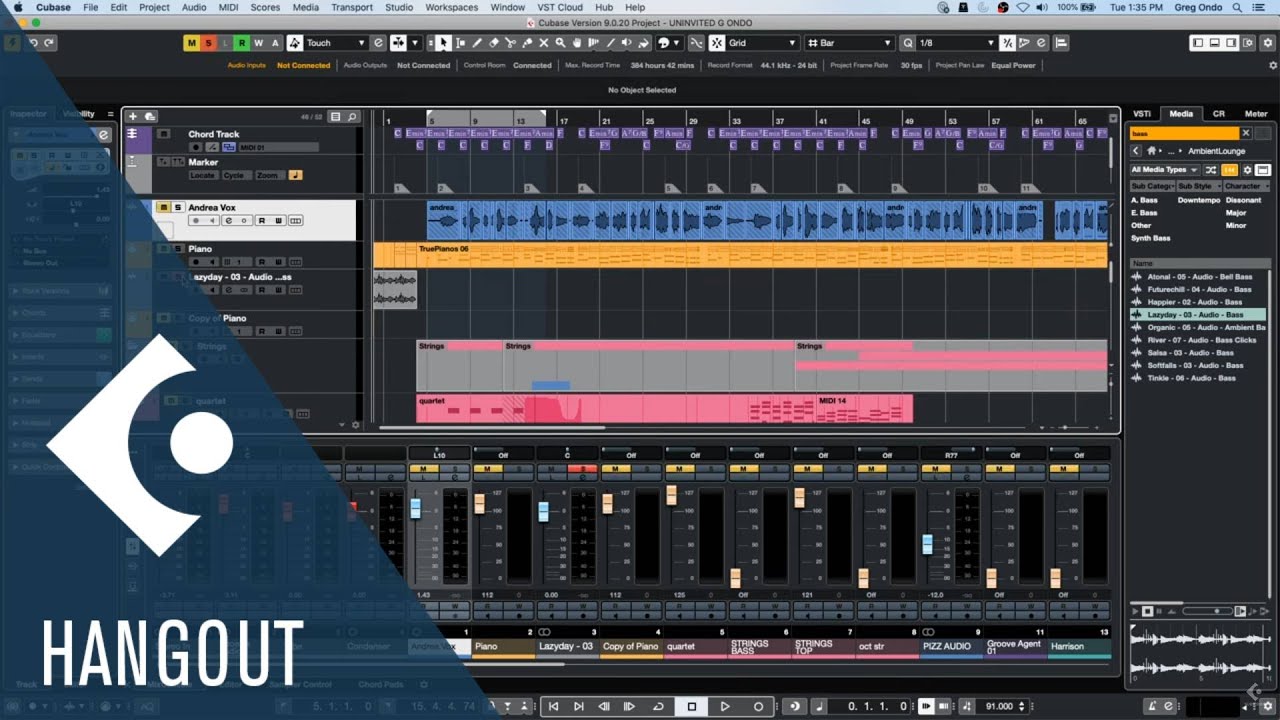Open the MIDI menu

tap(228, 7)
